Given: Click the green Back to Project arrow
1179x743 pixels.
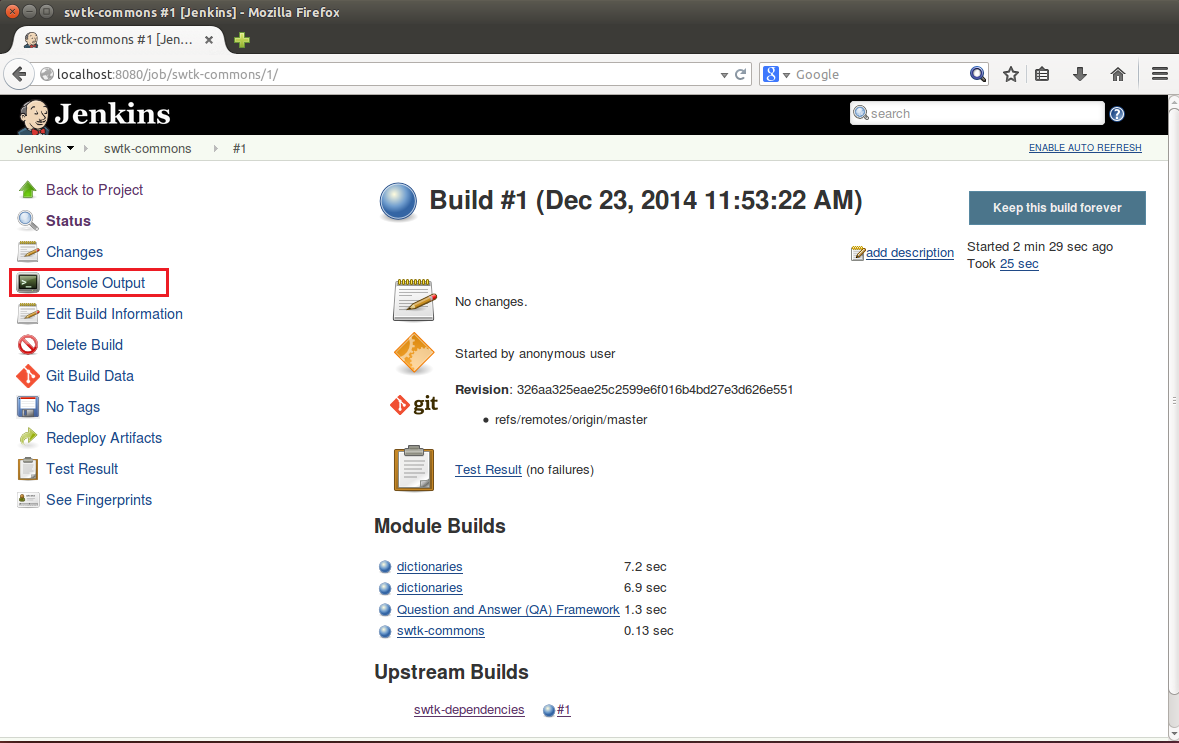Looking at the screenshot, I should click(27, 189).
